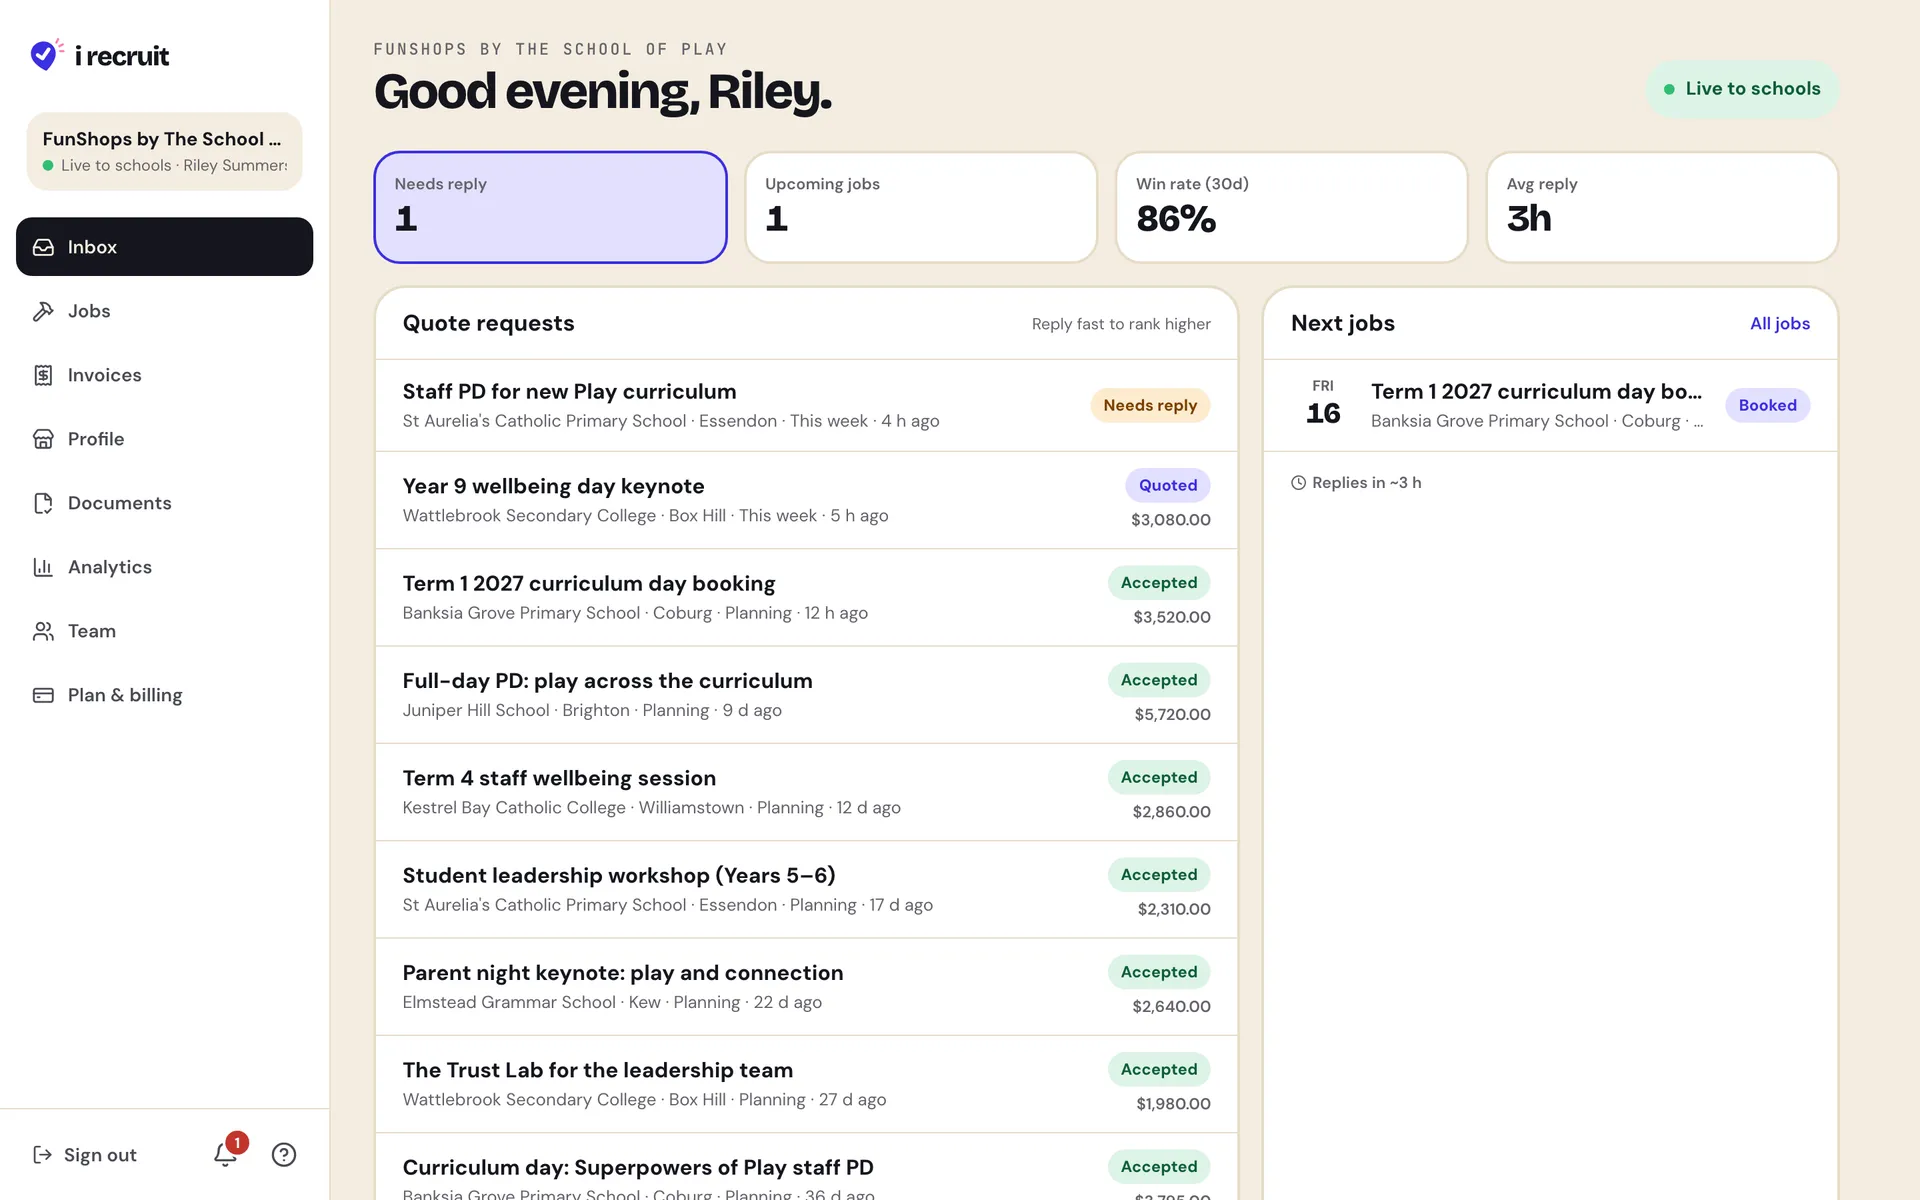The height and width of the screenshot is (1200, 1920).
Task: Click the Analytics bar chart icon
Action: click(x=43, y=567)
